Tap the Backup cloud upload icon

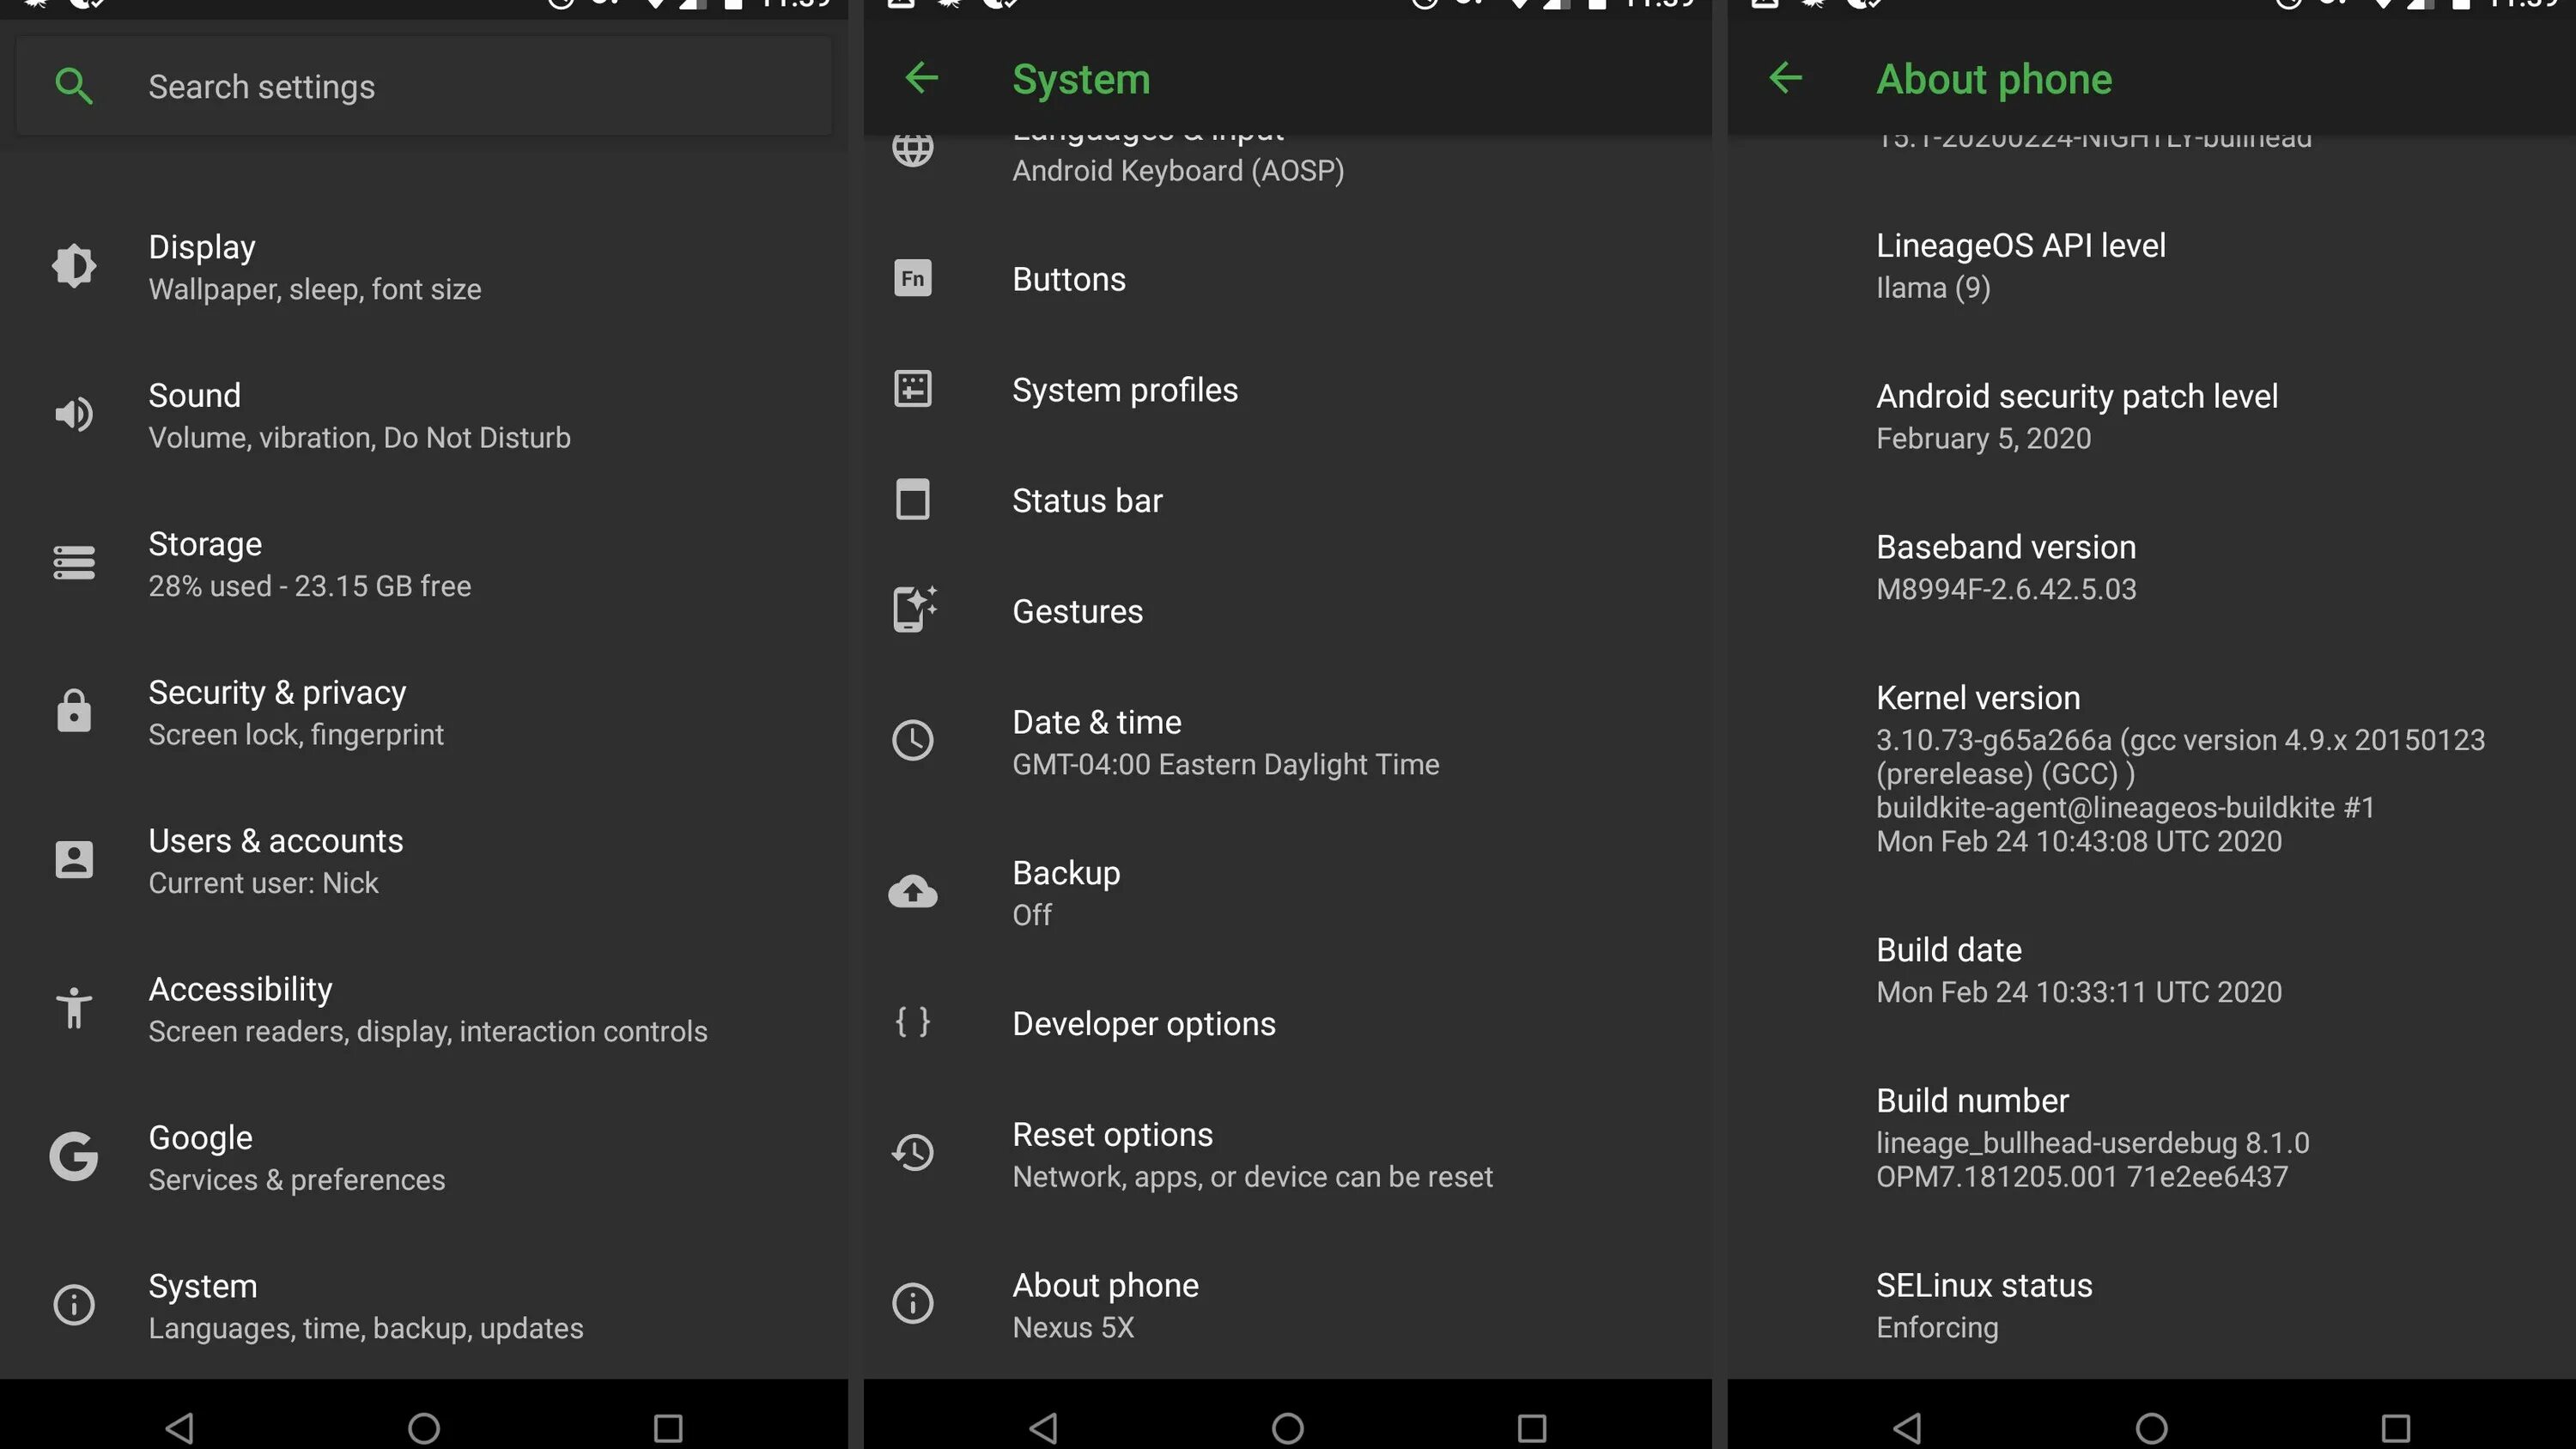click(913, 892)
